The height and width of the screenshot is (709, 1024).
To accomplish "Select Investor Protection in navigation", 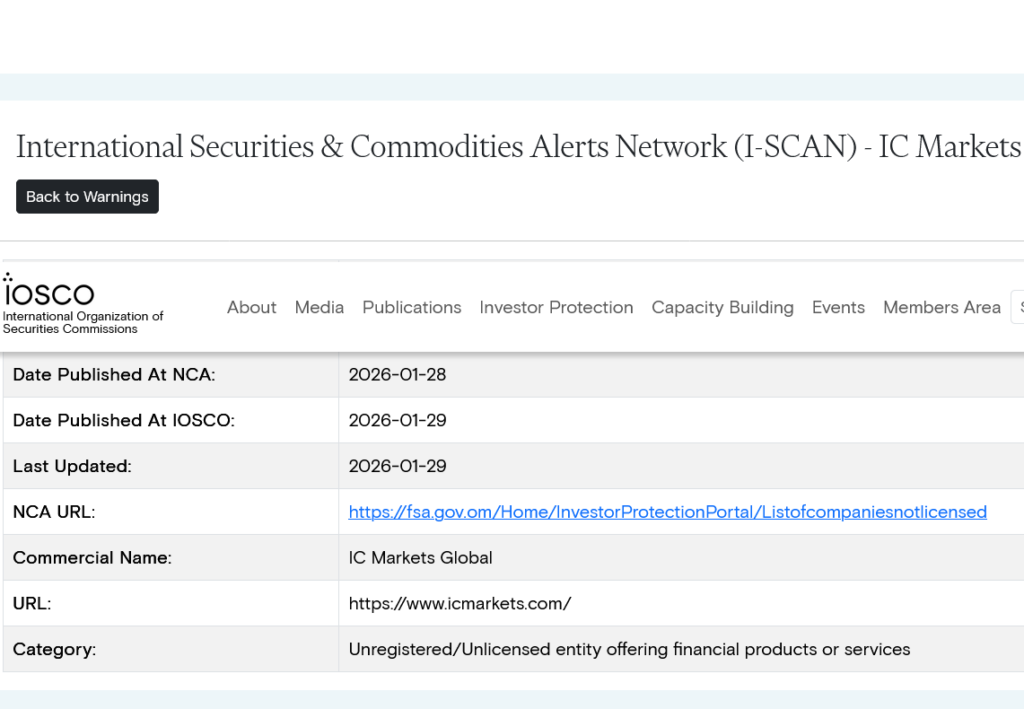I will click(556, 307).
